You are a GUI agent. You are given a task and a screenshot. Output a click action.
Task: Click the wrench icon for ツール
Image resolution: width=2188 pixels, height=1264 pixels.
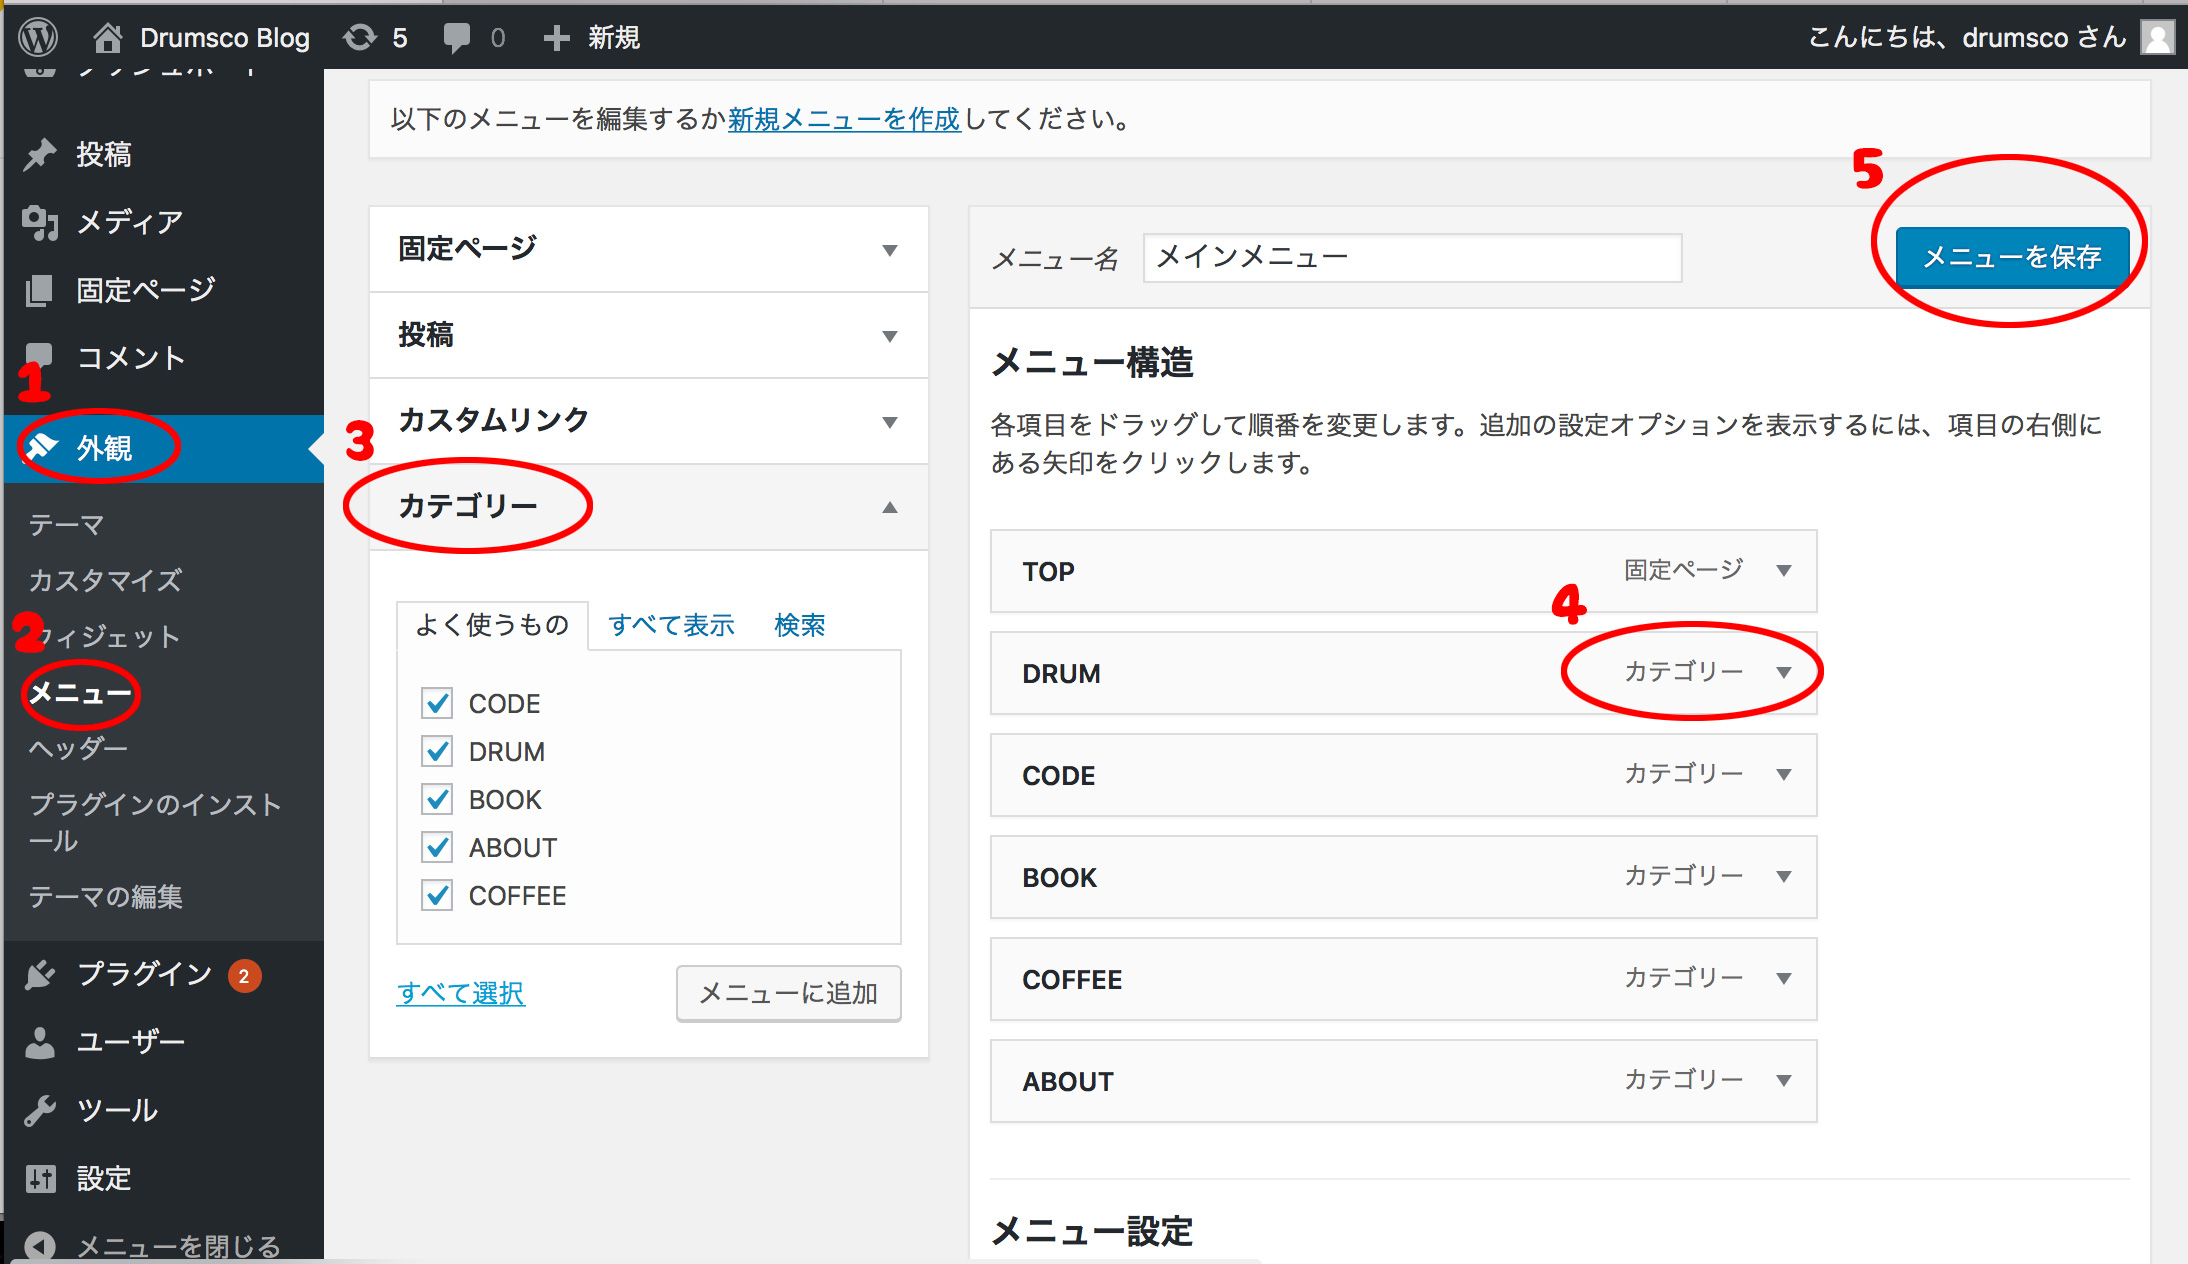(40, 1110)
